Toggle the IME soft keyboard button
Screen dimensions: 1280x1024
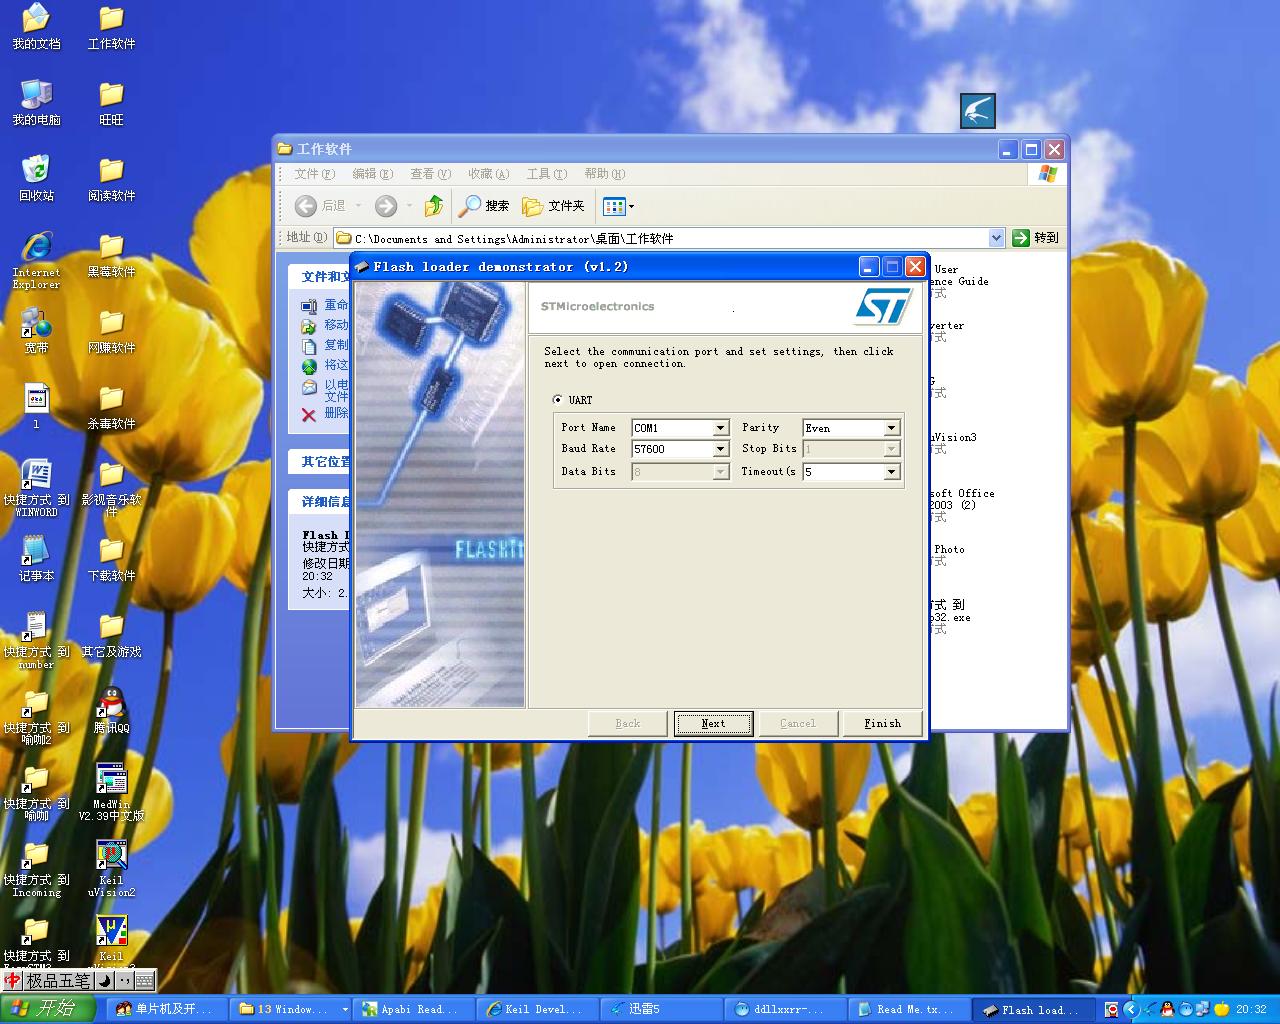(x=144, y=981)
